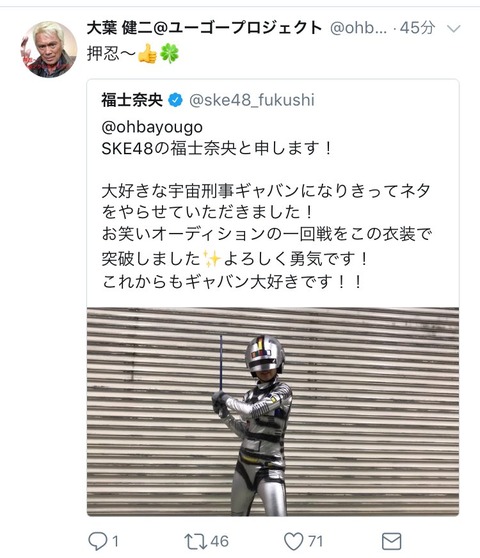
Task: Open direct message via envelope icon
Action: click(391, 541)
